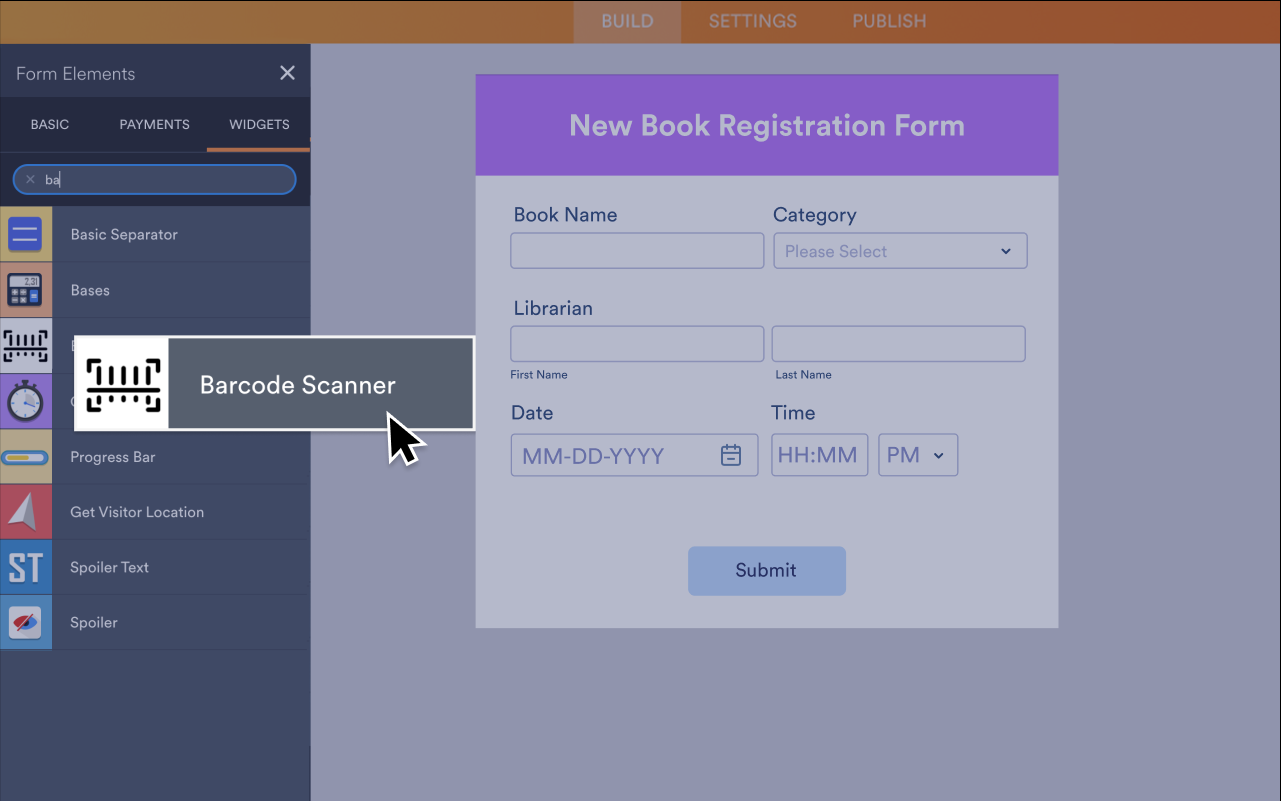This screenshot has width=1281, height=801.
Task: Click the purple stopwatch widget icon
Action: (x=26, y=401)
